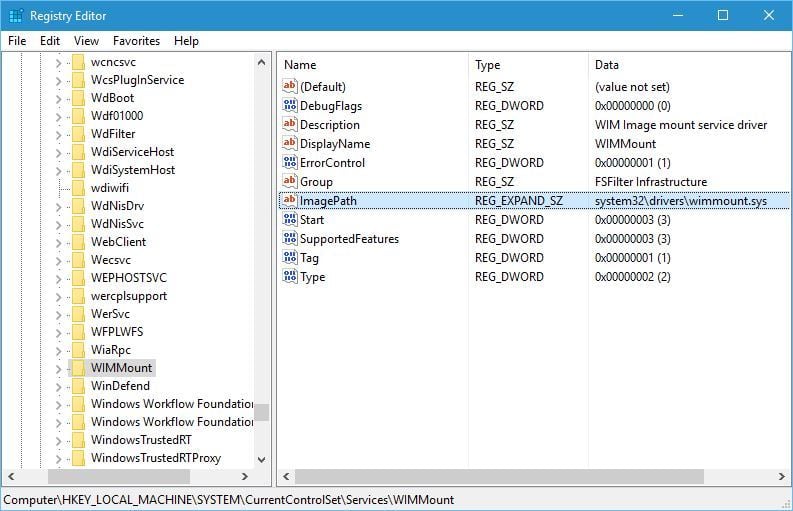Select the WebClient key label in tree
The image size is (793, 511).
pyautogui.click(x=118, y=242)
